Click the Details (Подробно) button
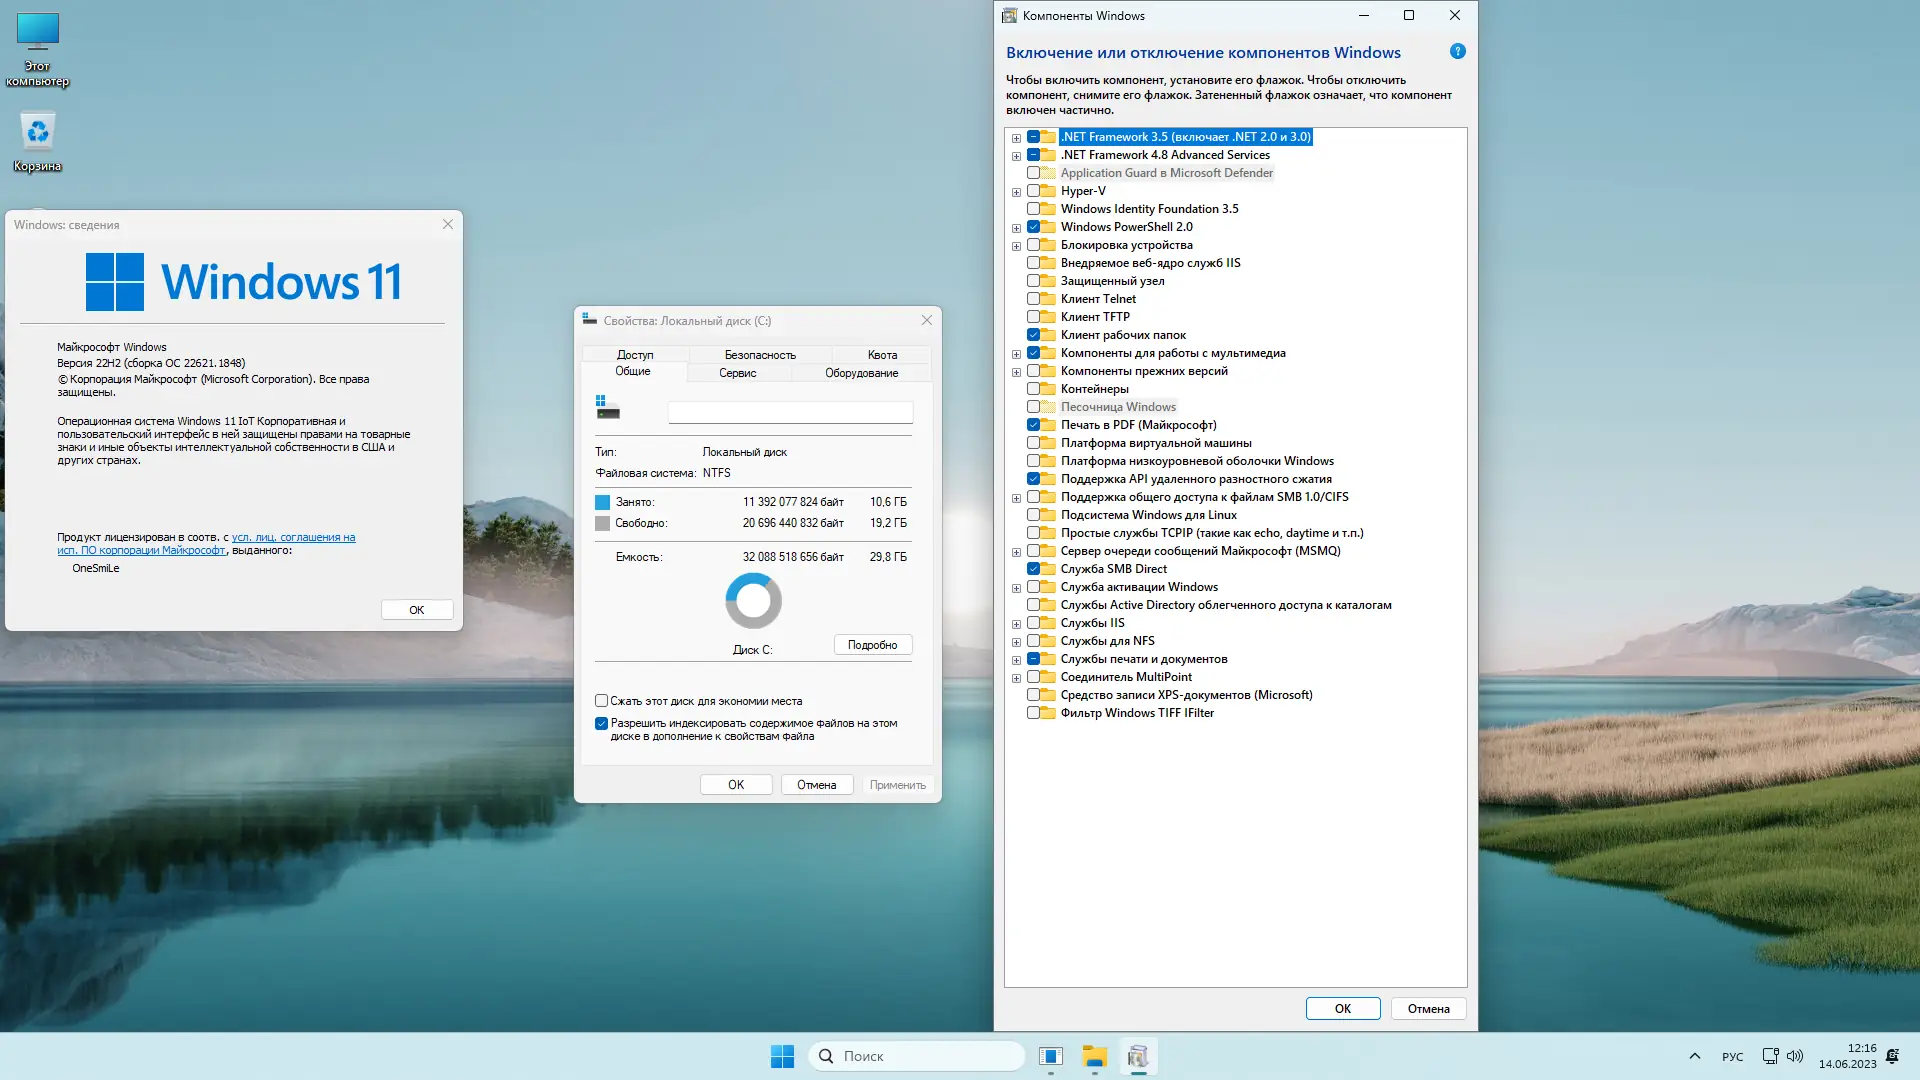The image size is (1920, 1080). point(872,645)
